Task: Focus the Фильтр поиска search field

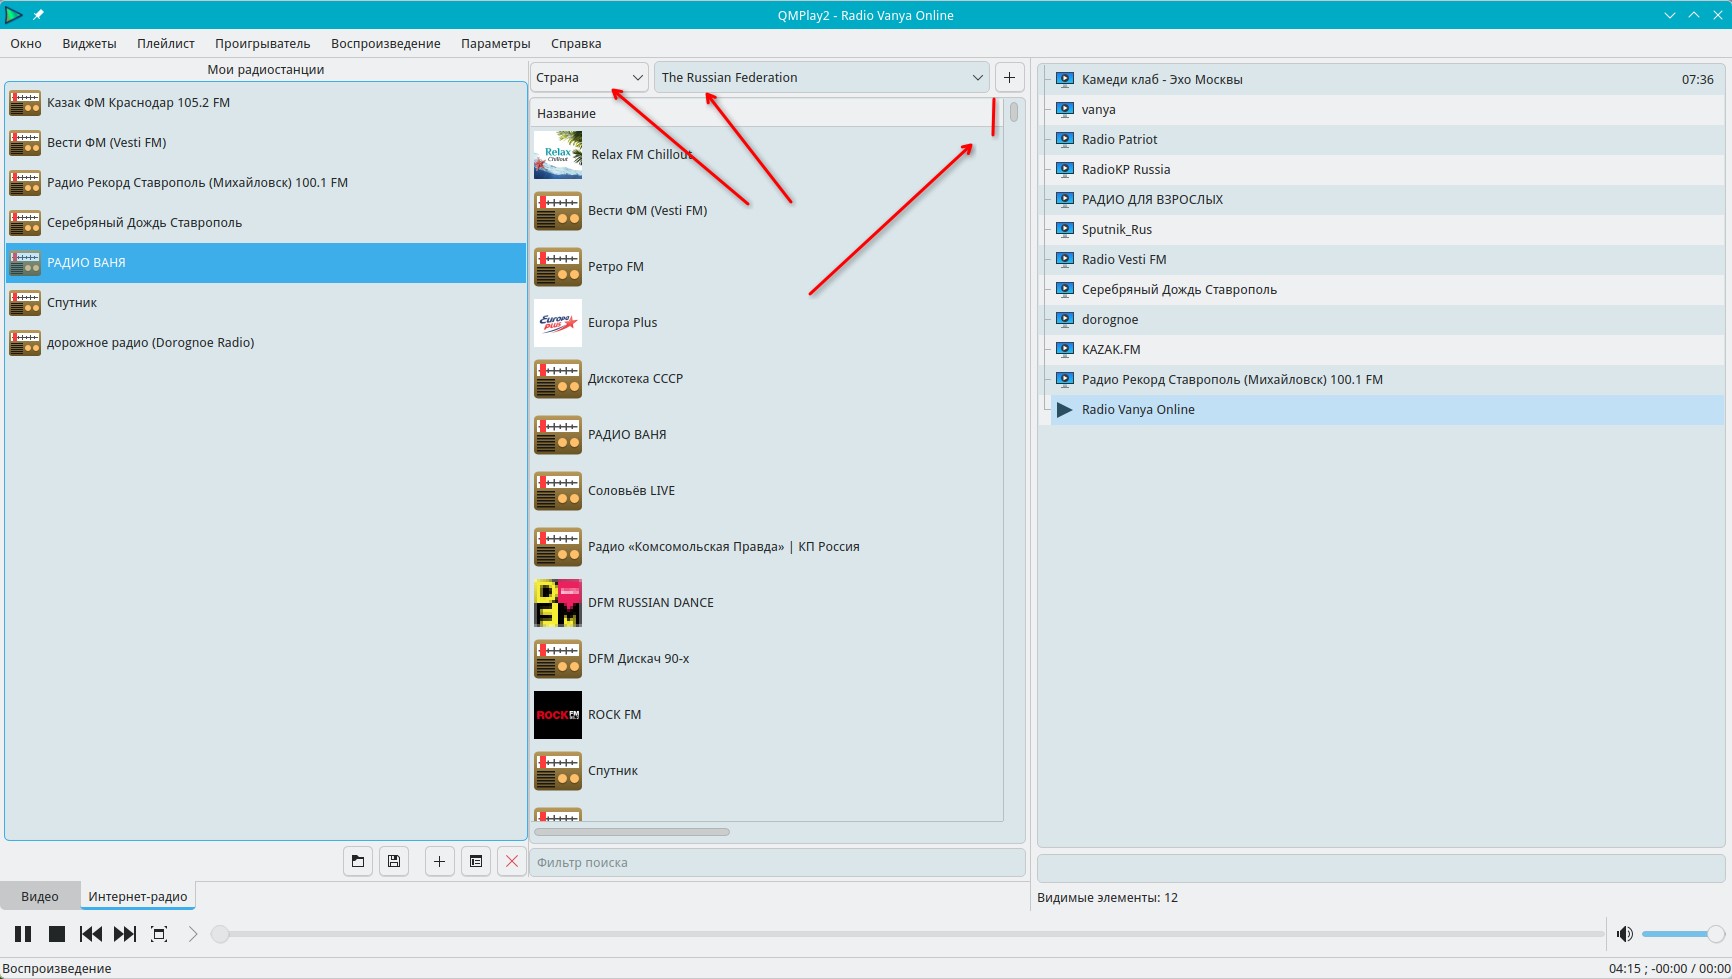Action: [x=777, y=862]
